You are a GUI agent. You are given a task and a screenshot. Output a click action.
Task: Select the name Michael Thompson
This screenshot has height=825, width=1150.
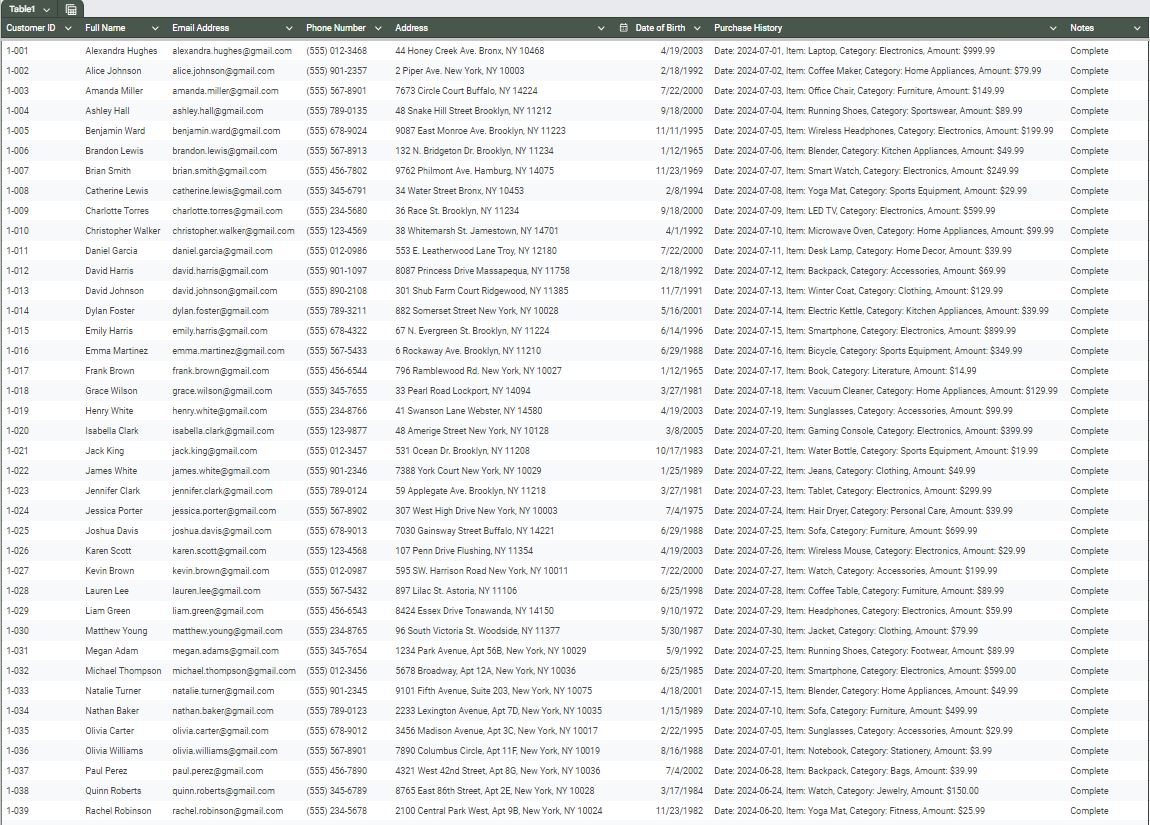[123, 671]
